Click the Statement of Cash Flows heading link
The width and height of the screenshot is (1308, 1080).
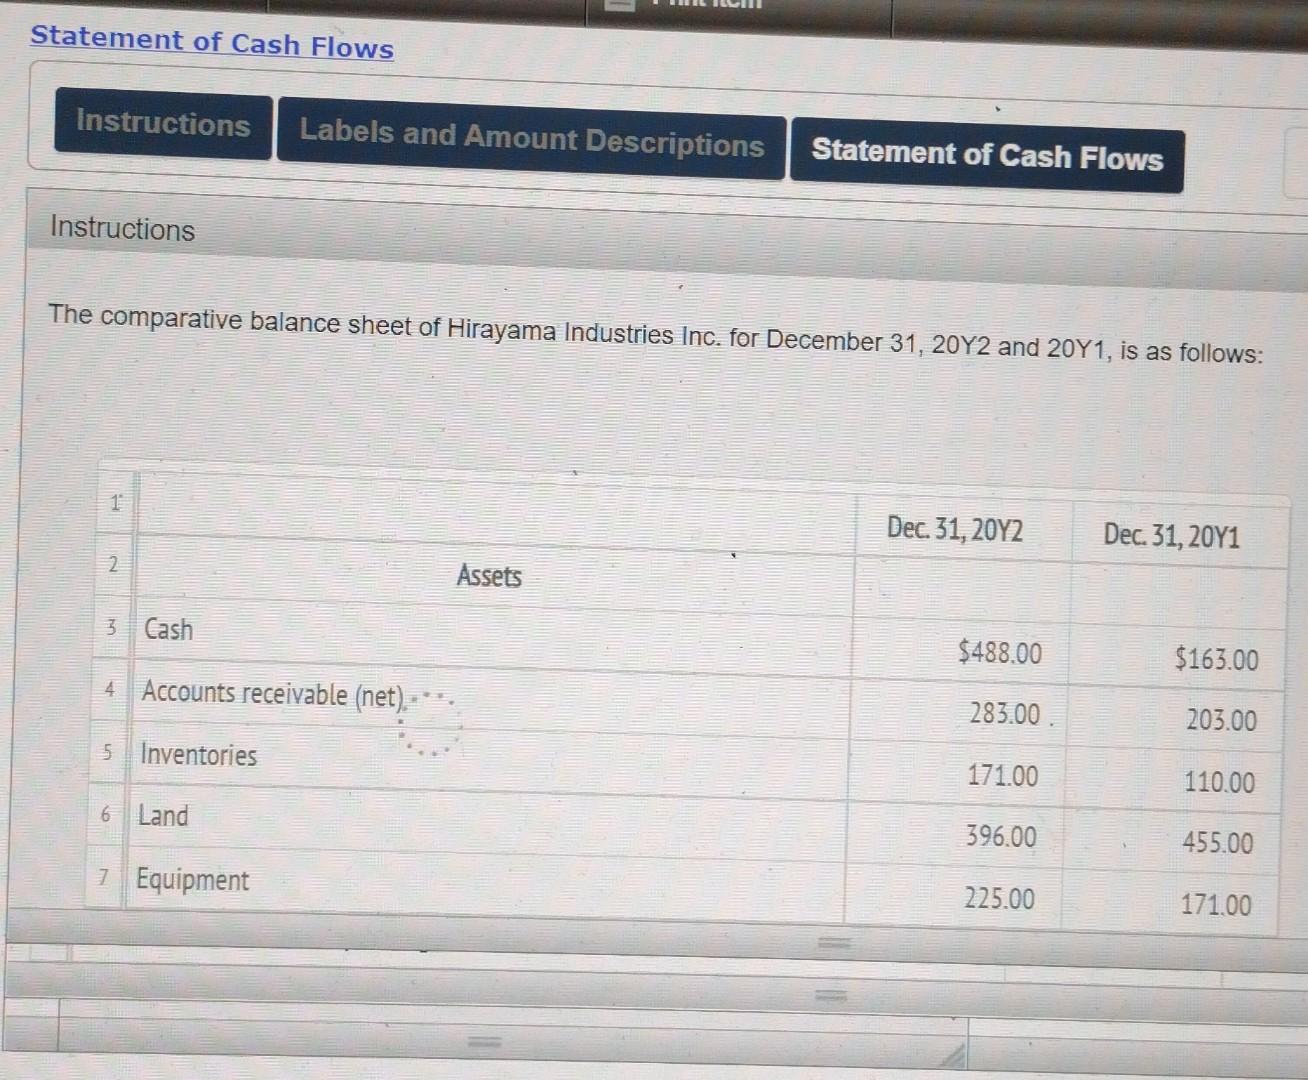[212, 43]
